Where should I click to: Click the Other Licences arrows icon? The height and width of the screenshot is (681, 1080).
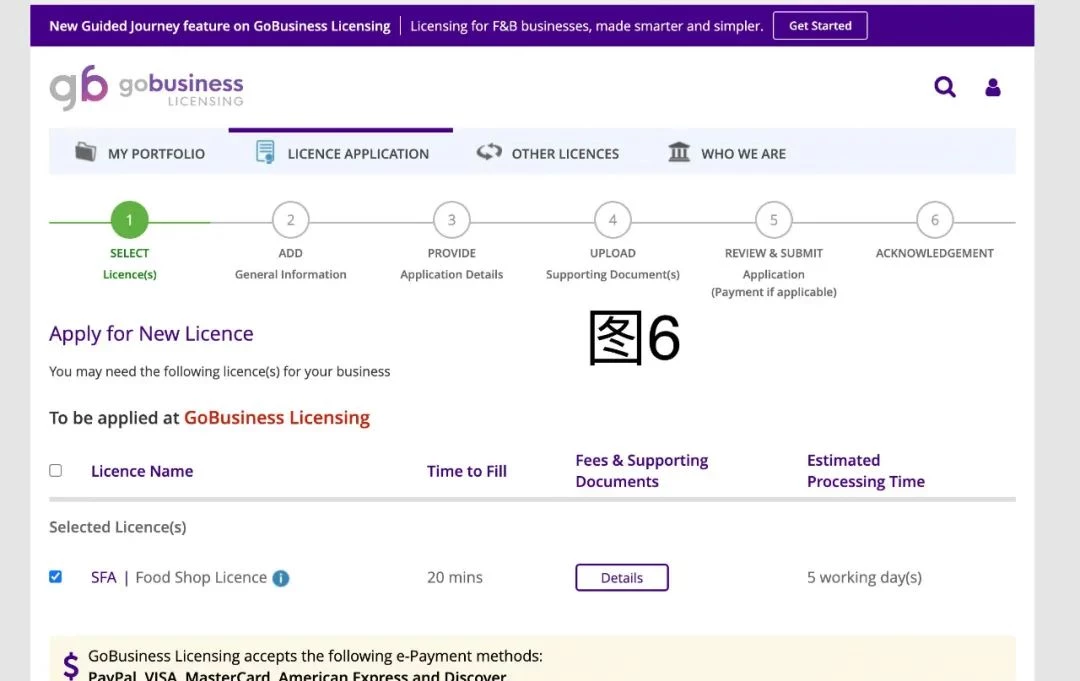pyautogui.click(x=489, y=151)
